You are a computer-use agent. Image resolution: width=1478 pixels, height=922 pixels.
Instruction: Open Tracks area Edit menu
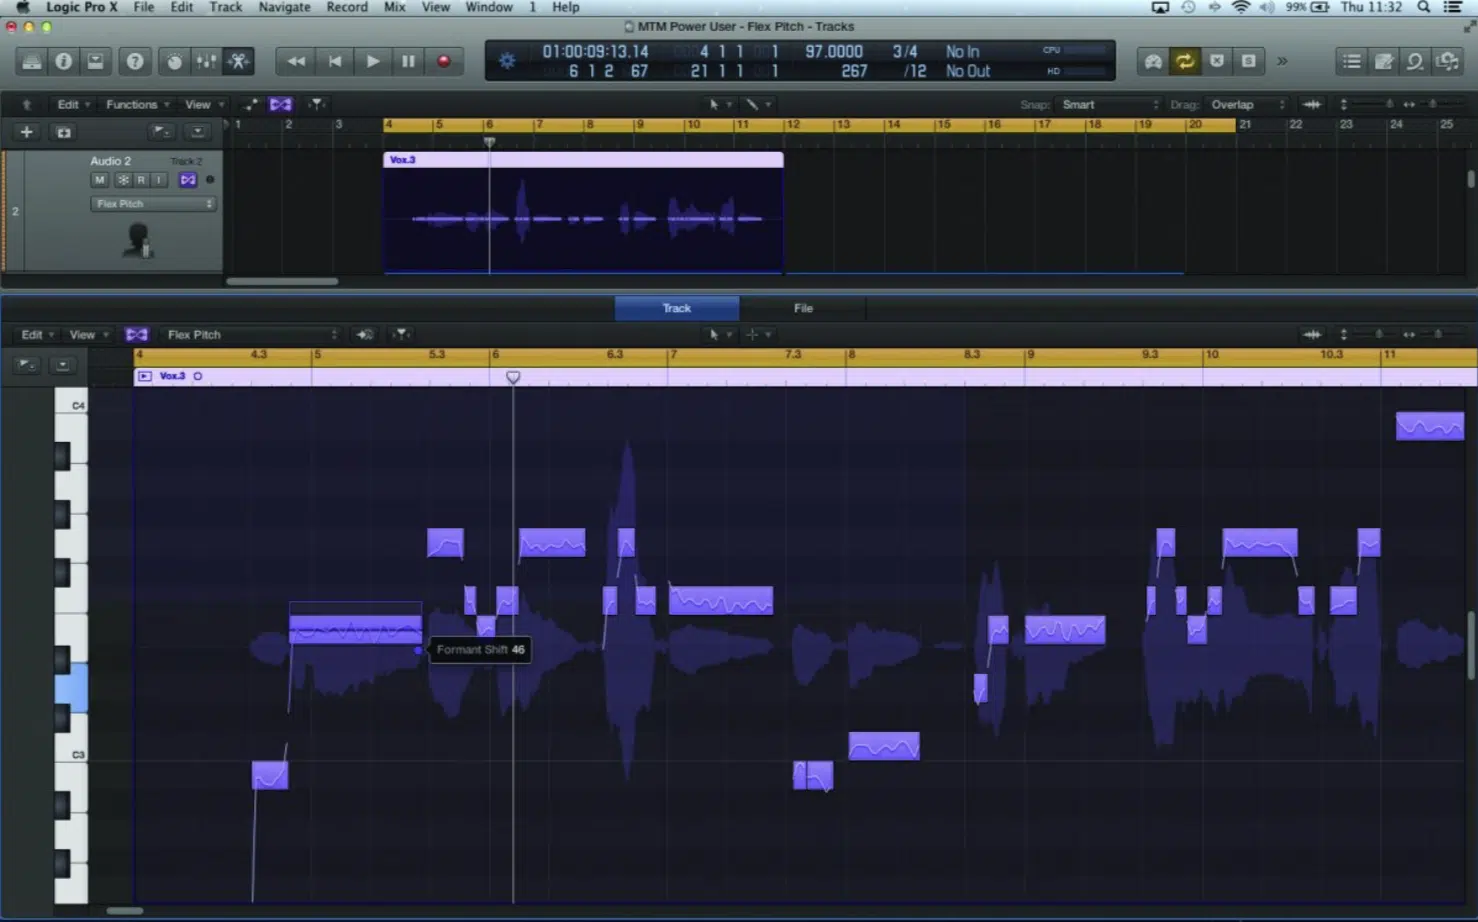73,105
